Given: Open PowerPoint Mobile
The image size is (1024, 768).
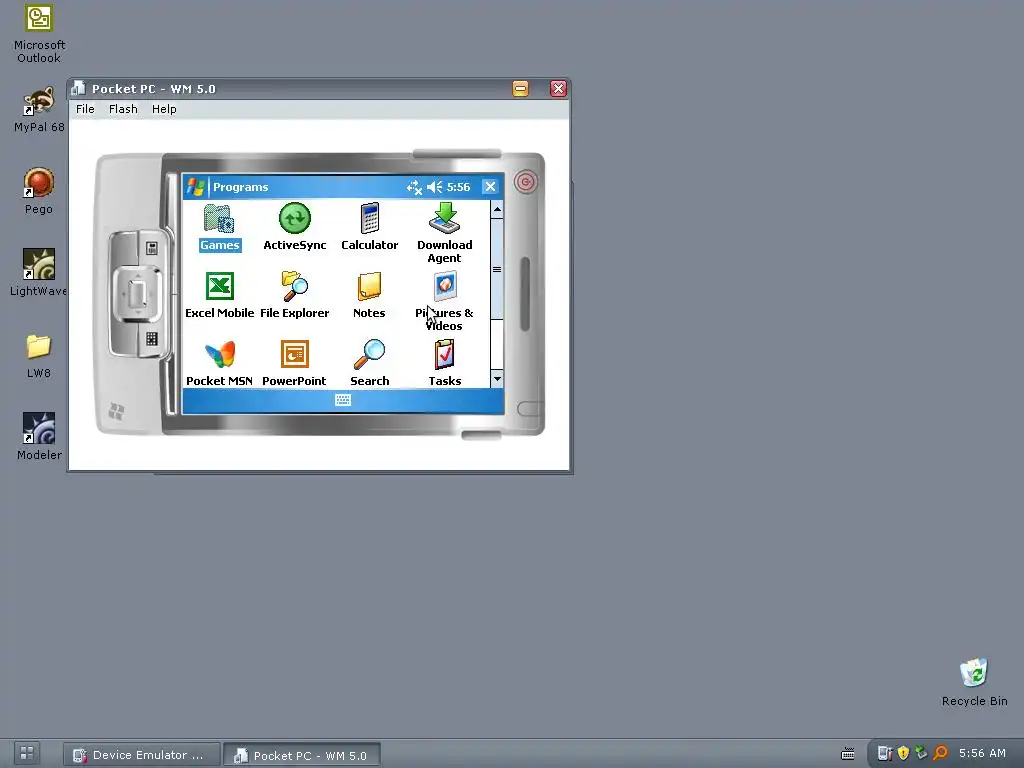Looking at the screenshot, I should pos(295,364).
